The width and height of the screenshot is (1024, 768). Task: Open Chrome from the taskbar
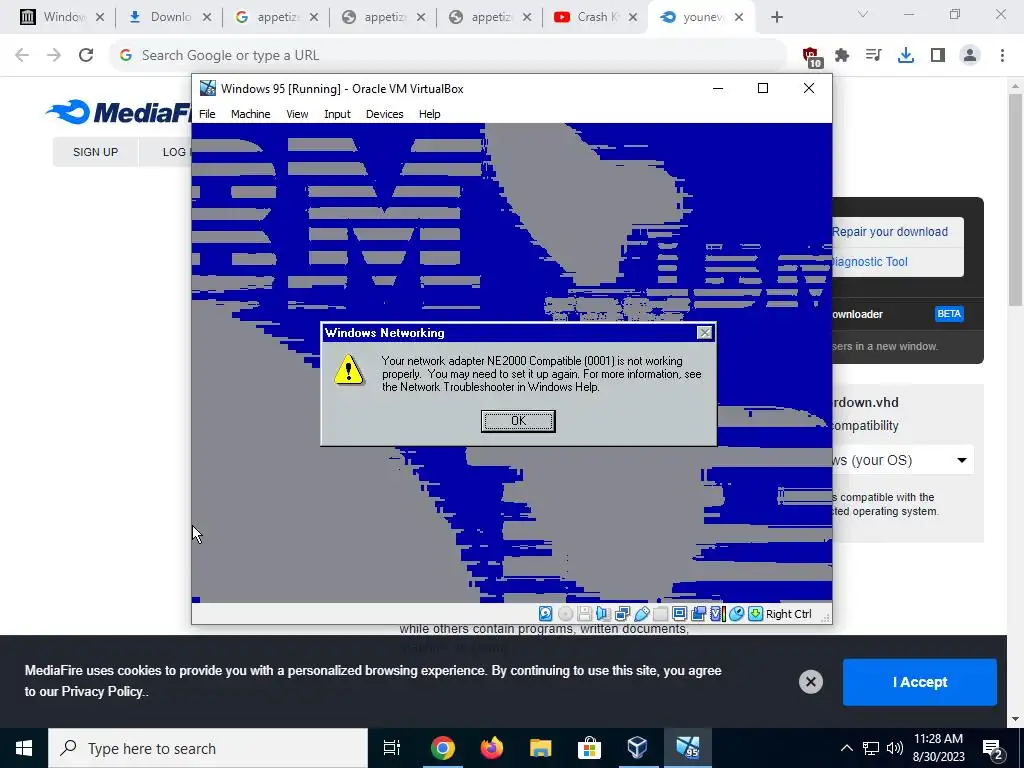[x=442, y=748]
